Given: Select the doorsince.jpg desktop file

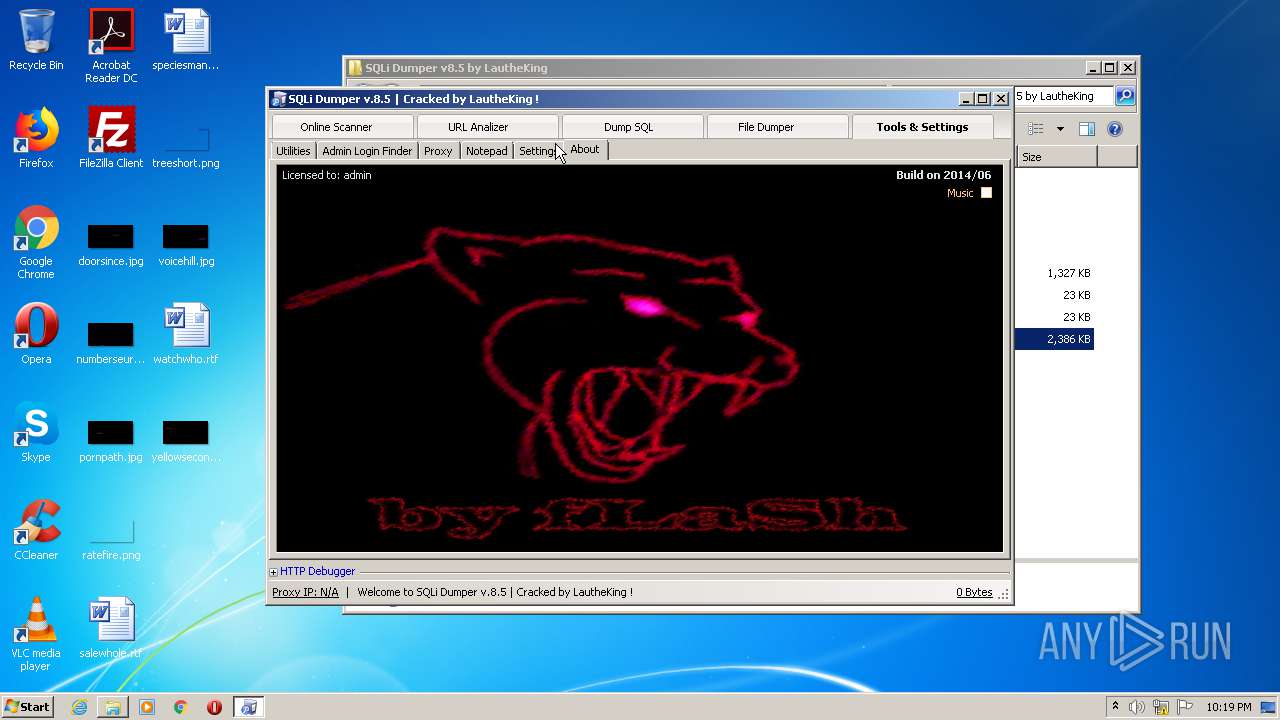Looking at the screenshot, I should click(x=111, y=245).
